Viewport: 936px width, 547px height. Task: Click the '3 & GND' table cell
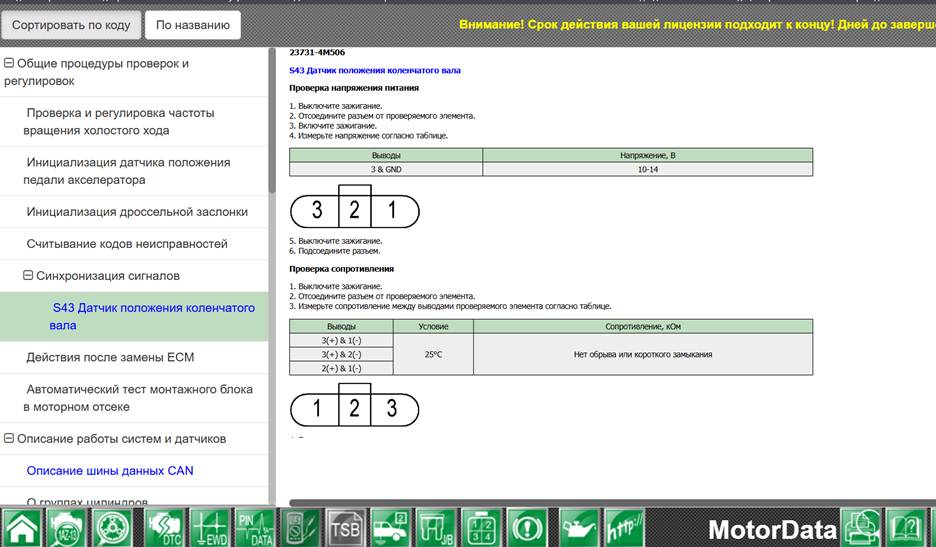coord(386,169)
